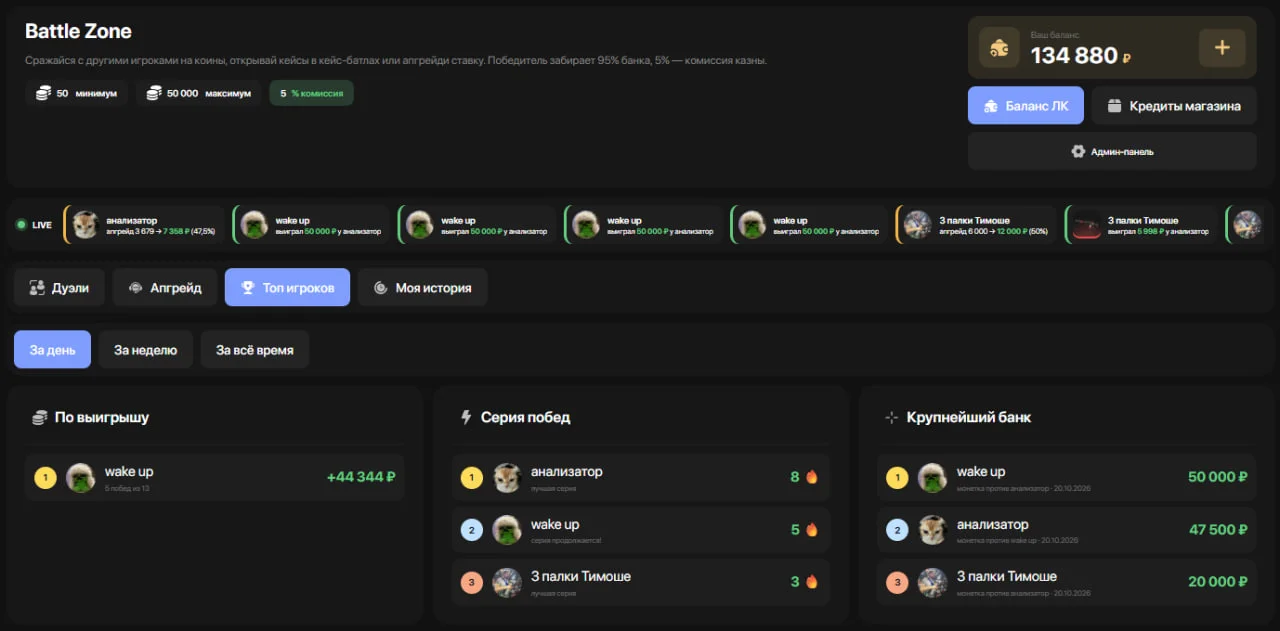The image size is (1280, 631).
Task: Click the sparkle icon beside Крупнейший банк
Action: pos(891,417)
